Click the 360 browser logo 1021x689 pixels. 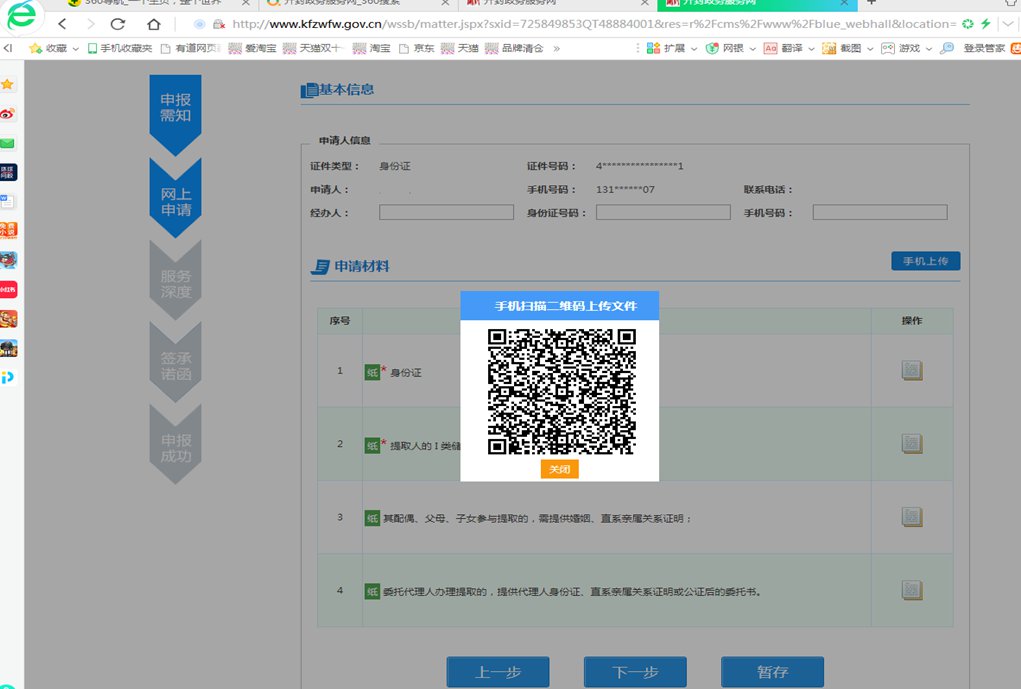coord(21,16)
